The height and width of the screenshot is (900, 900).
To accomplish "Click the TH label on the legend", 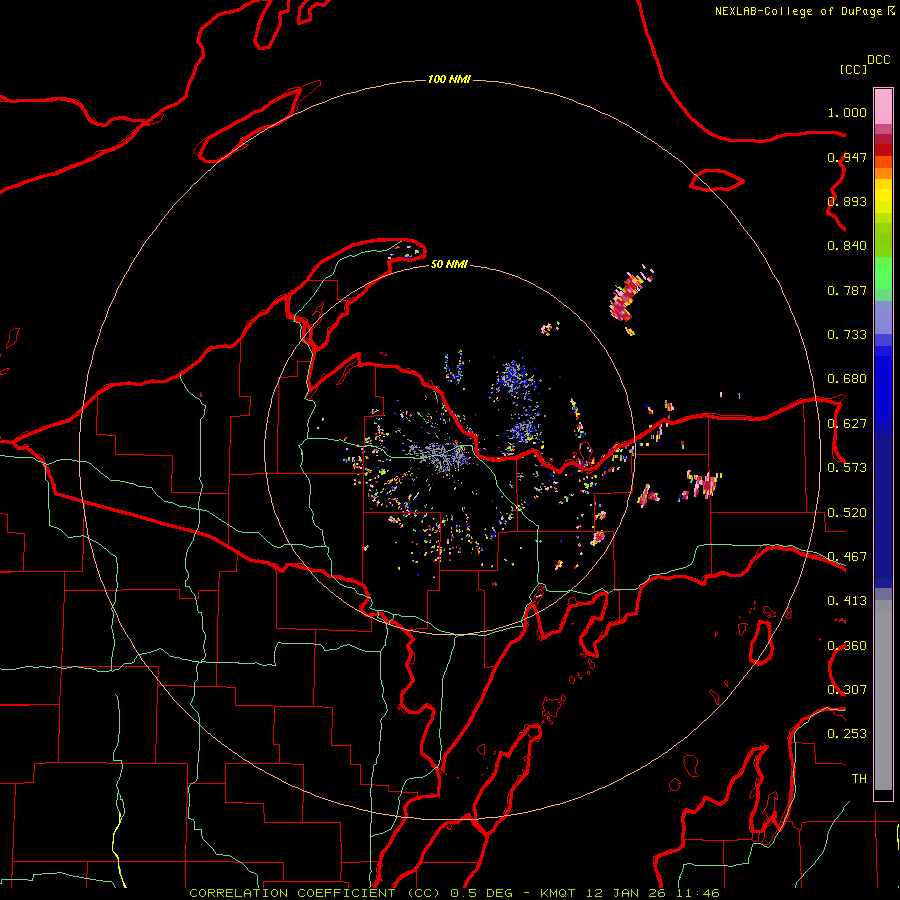I will pos(859,778).
